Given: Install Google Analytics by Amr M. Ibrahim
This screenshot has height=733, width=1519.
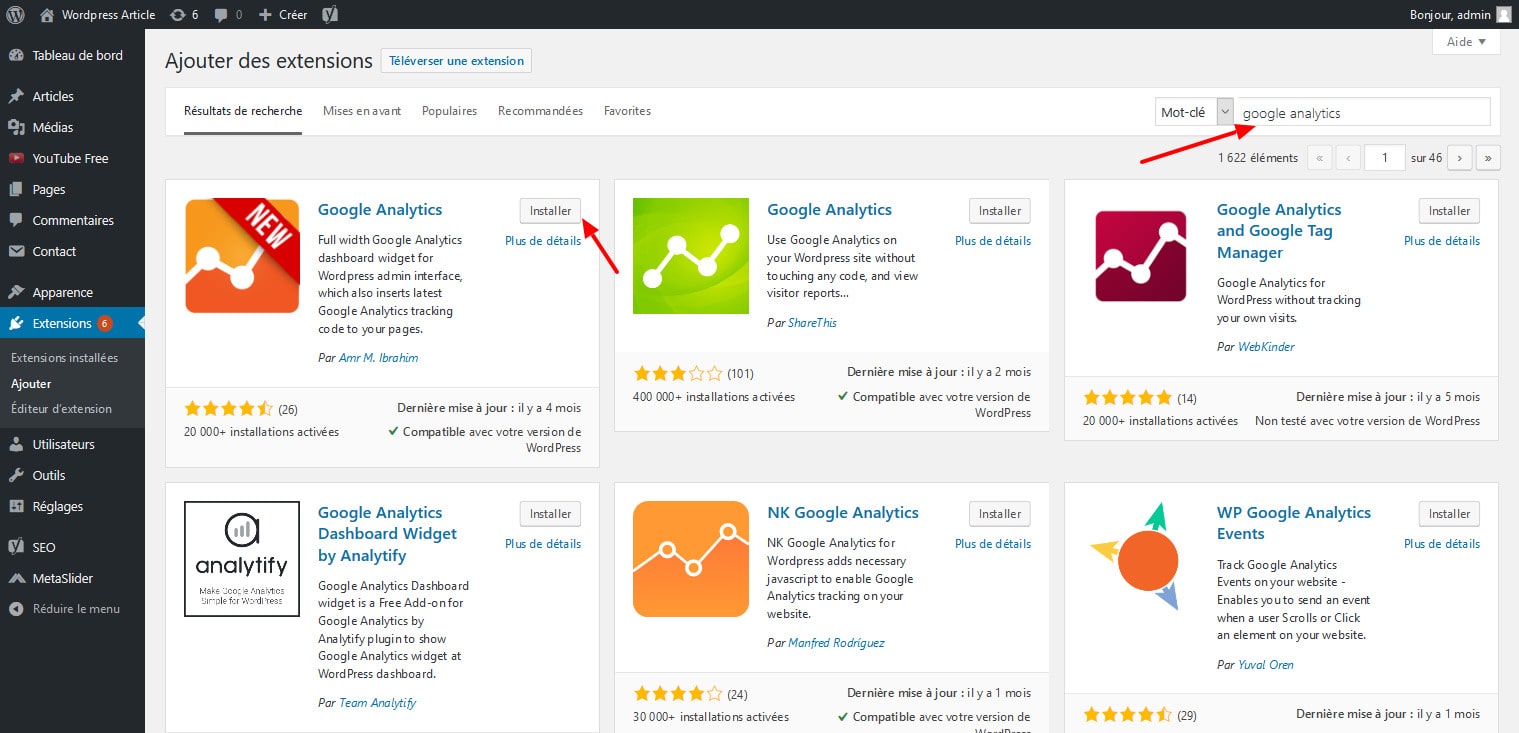Looking at the screenshot, I should click(x=550, y=211).
